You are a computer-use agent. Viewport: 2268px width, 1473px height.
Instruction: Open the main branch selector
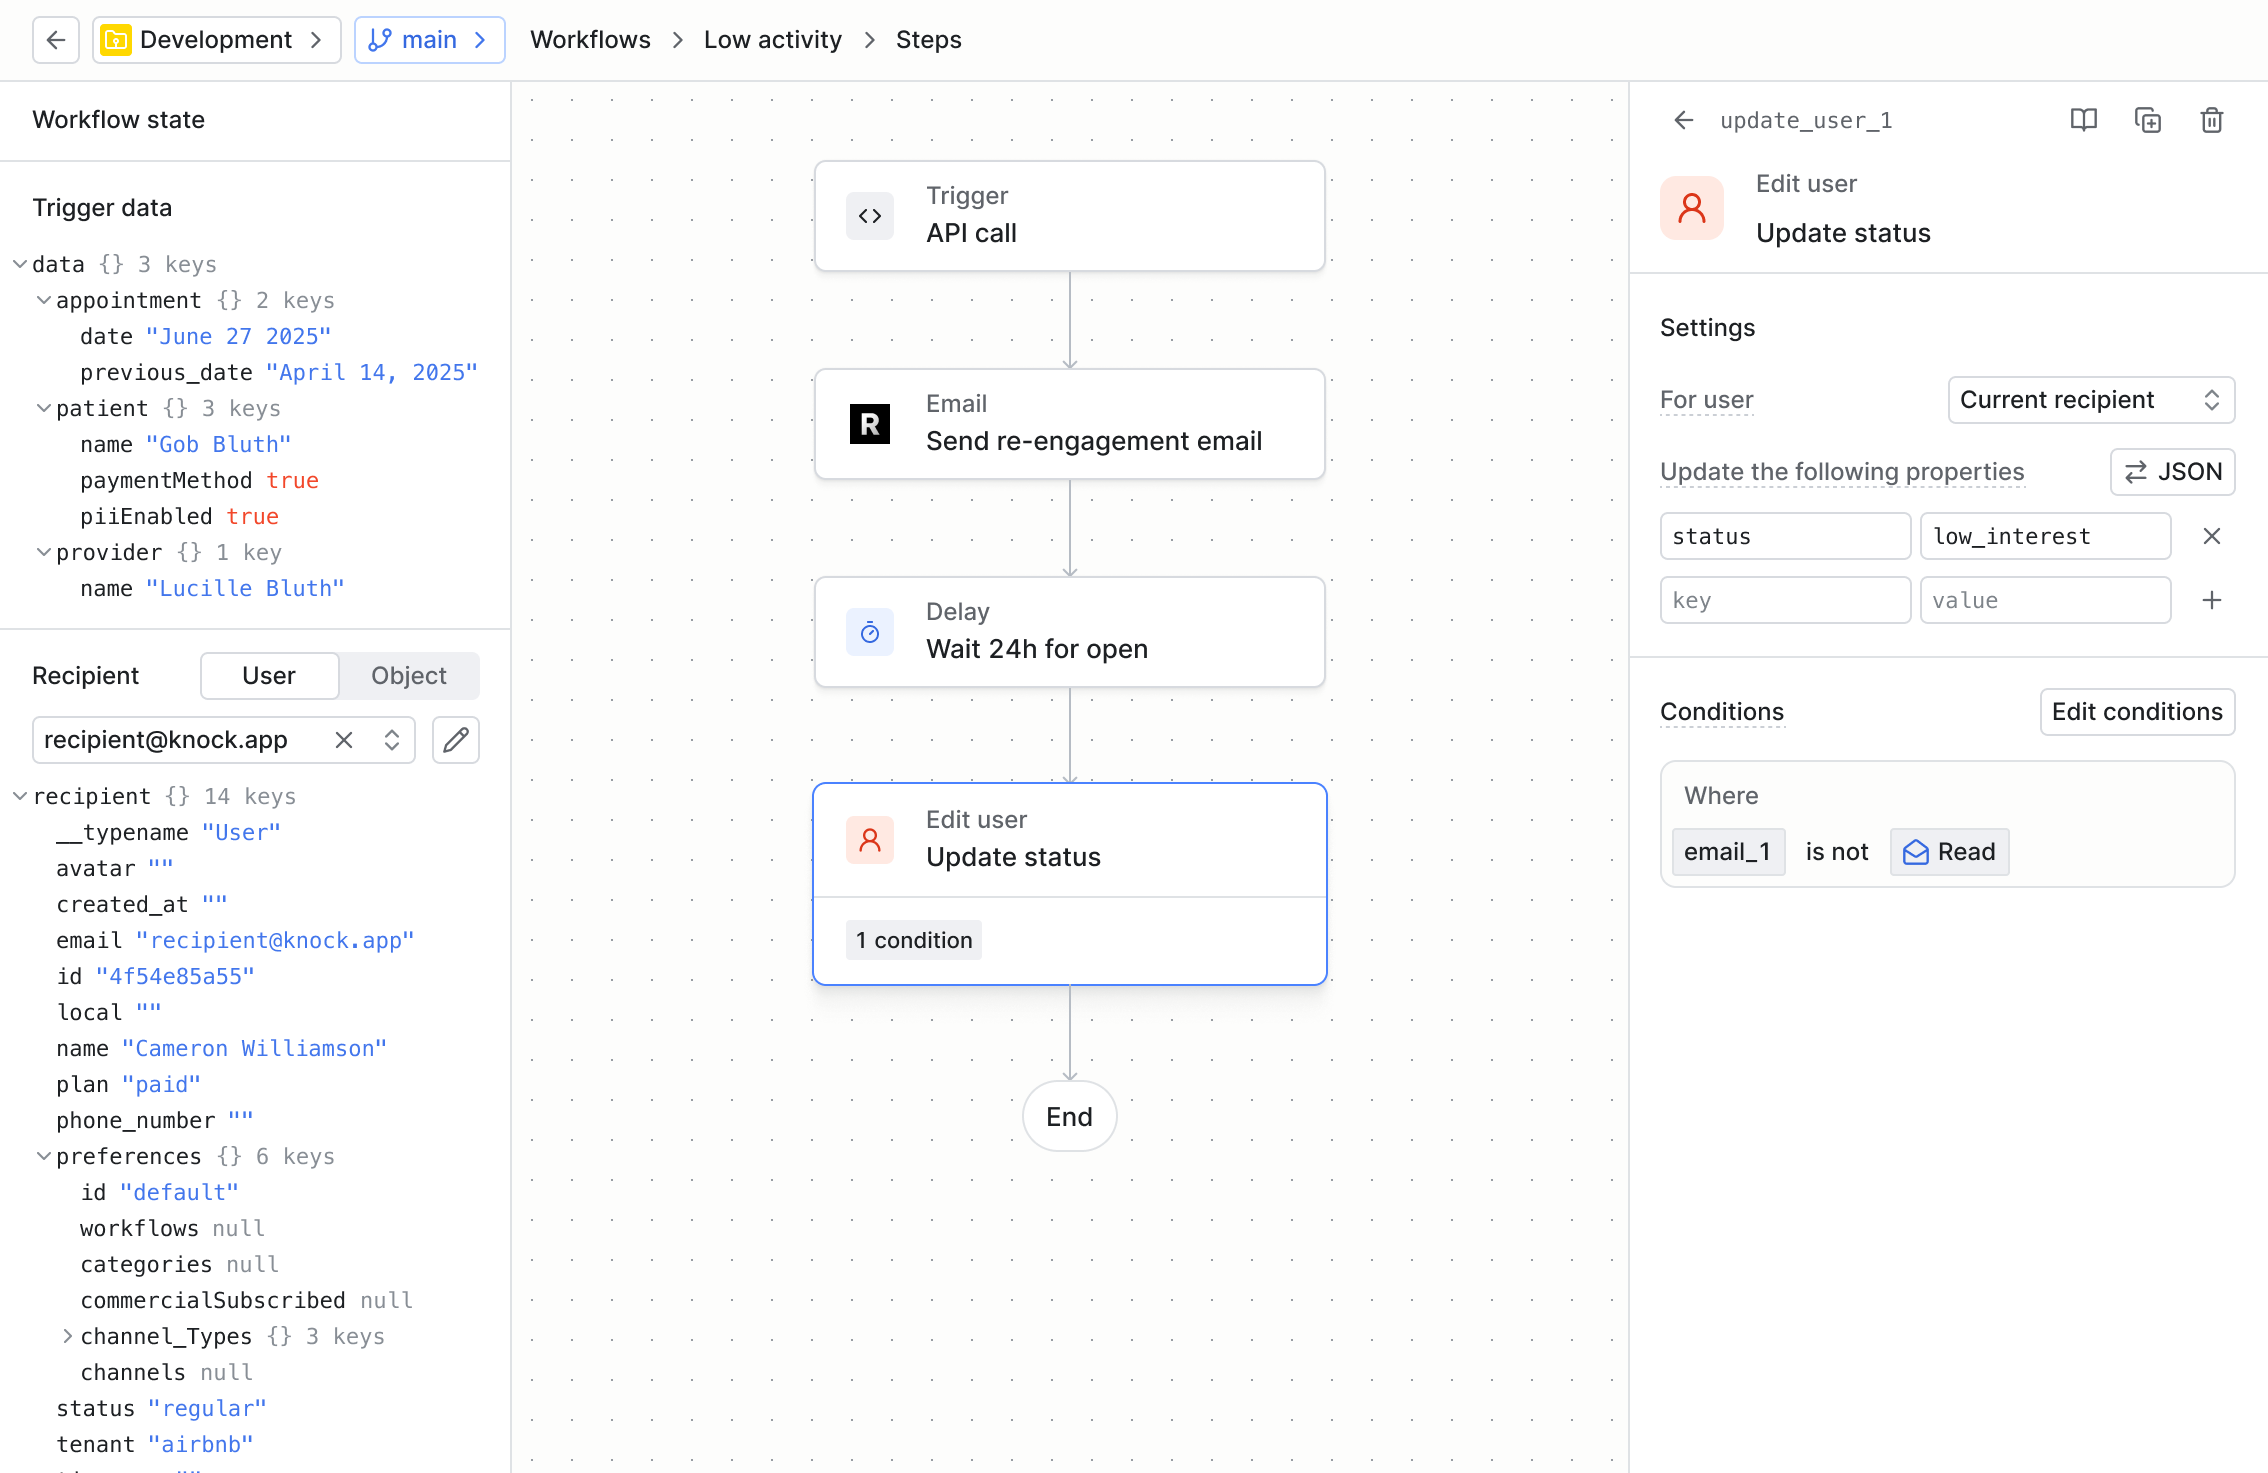[429, 40]
